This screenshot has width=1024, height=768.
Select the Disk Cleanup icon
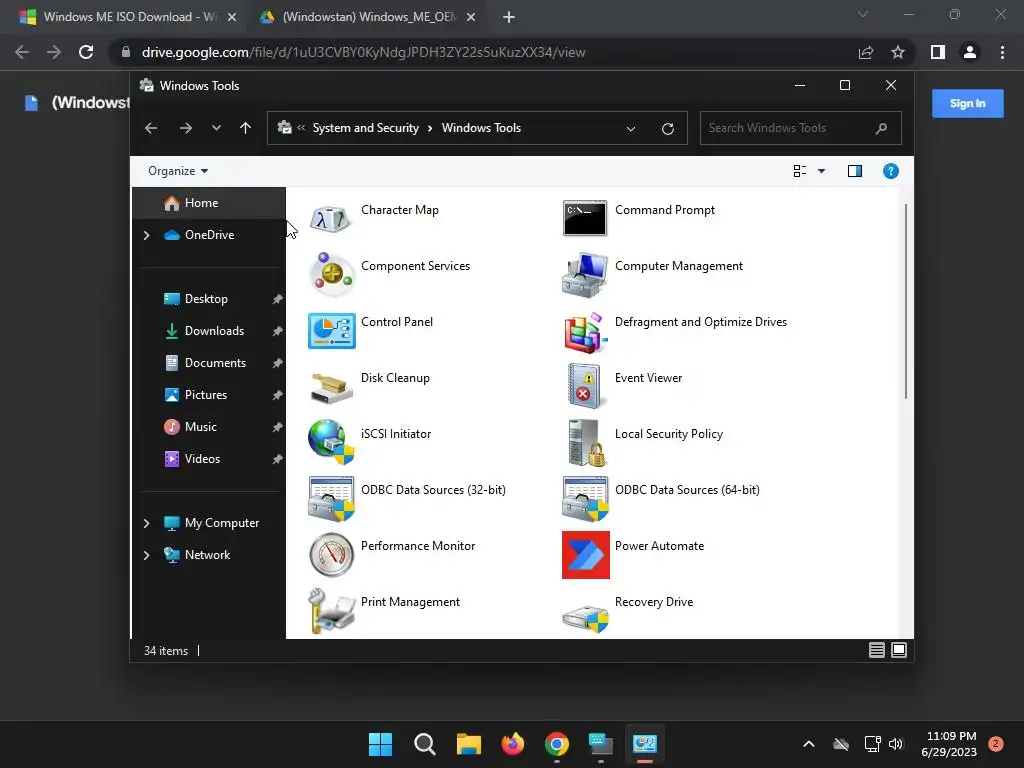[x=331, y=388]
